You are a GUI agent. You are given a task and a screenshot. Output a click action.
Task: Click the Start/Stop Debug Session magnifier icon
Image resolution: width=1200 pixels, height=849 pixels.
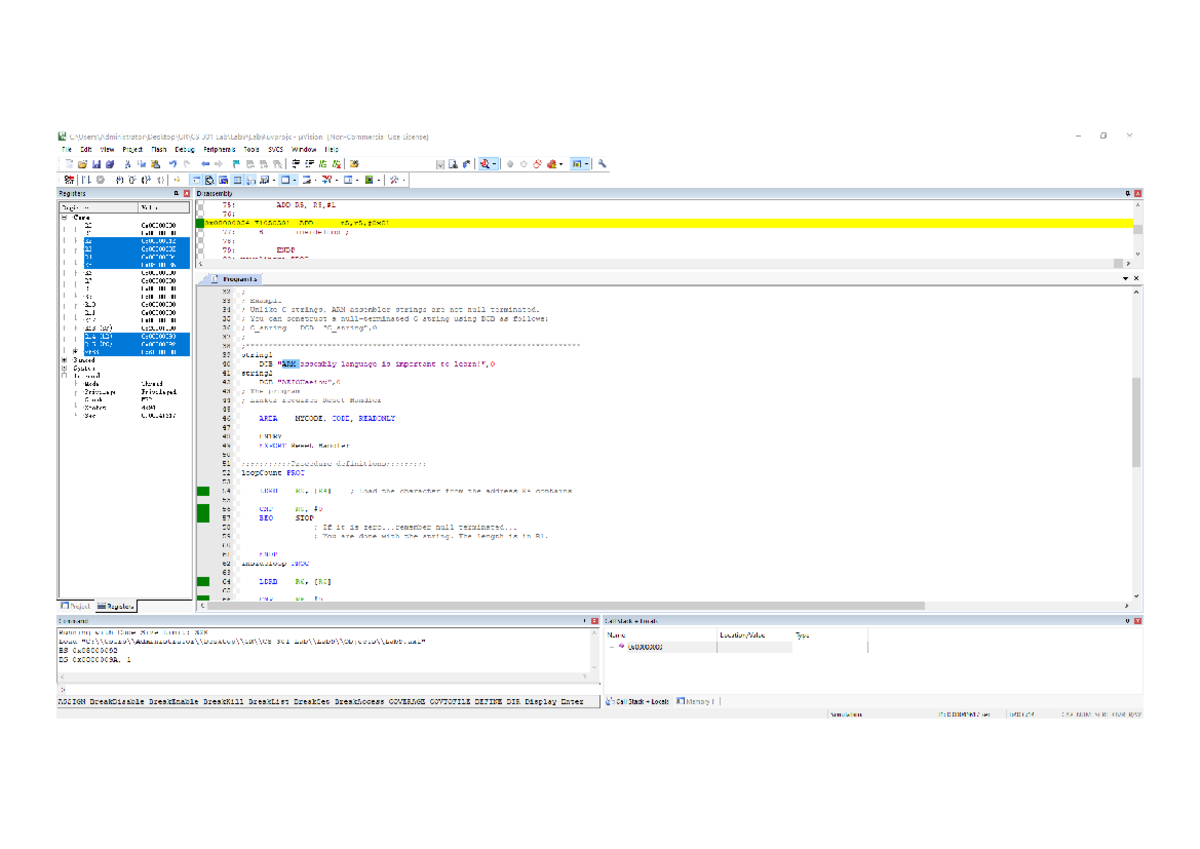[485, 164]
